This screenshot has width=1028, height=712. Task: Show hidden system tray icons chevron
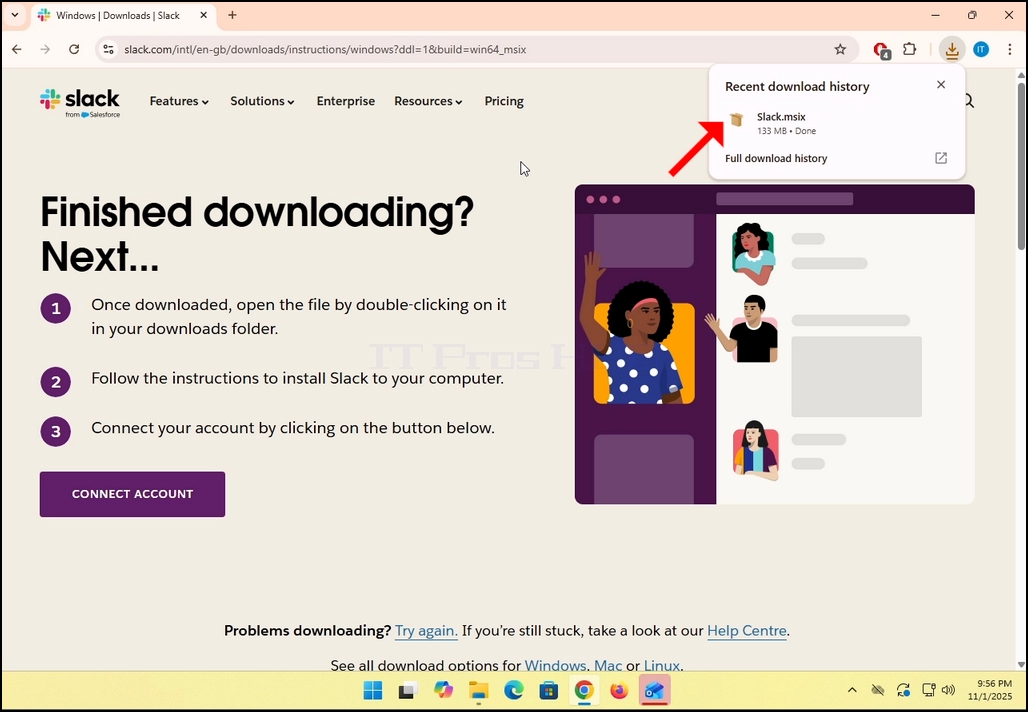[852, 690]
